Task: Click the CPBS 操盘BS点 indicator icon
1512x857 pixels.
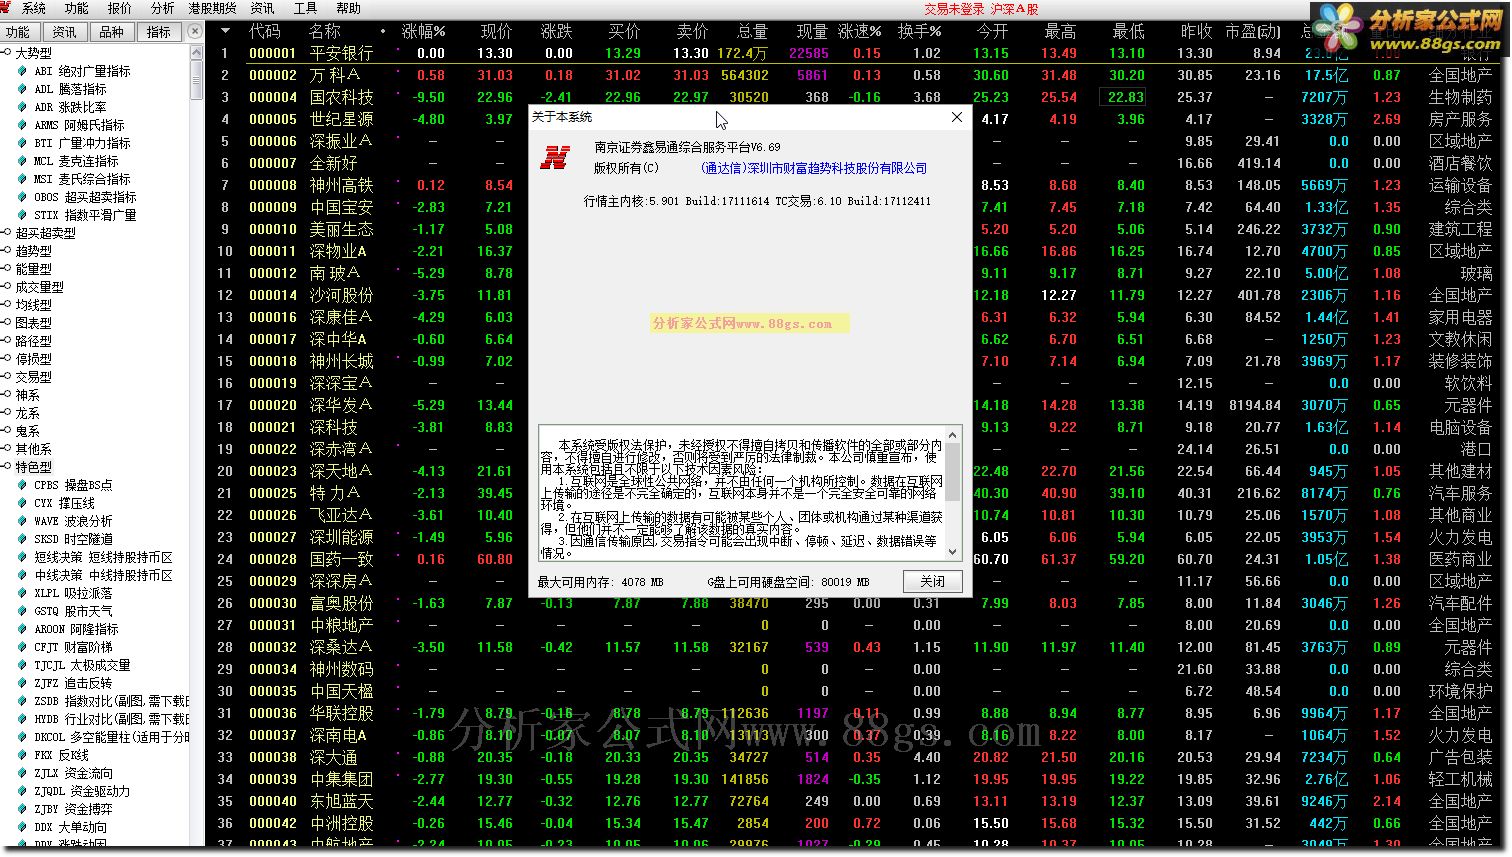Action: pyautogui.click(x=23, y=485)
